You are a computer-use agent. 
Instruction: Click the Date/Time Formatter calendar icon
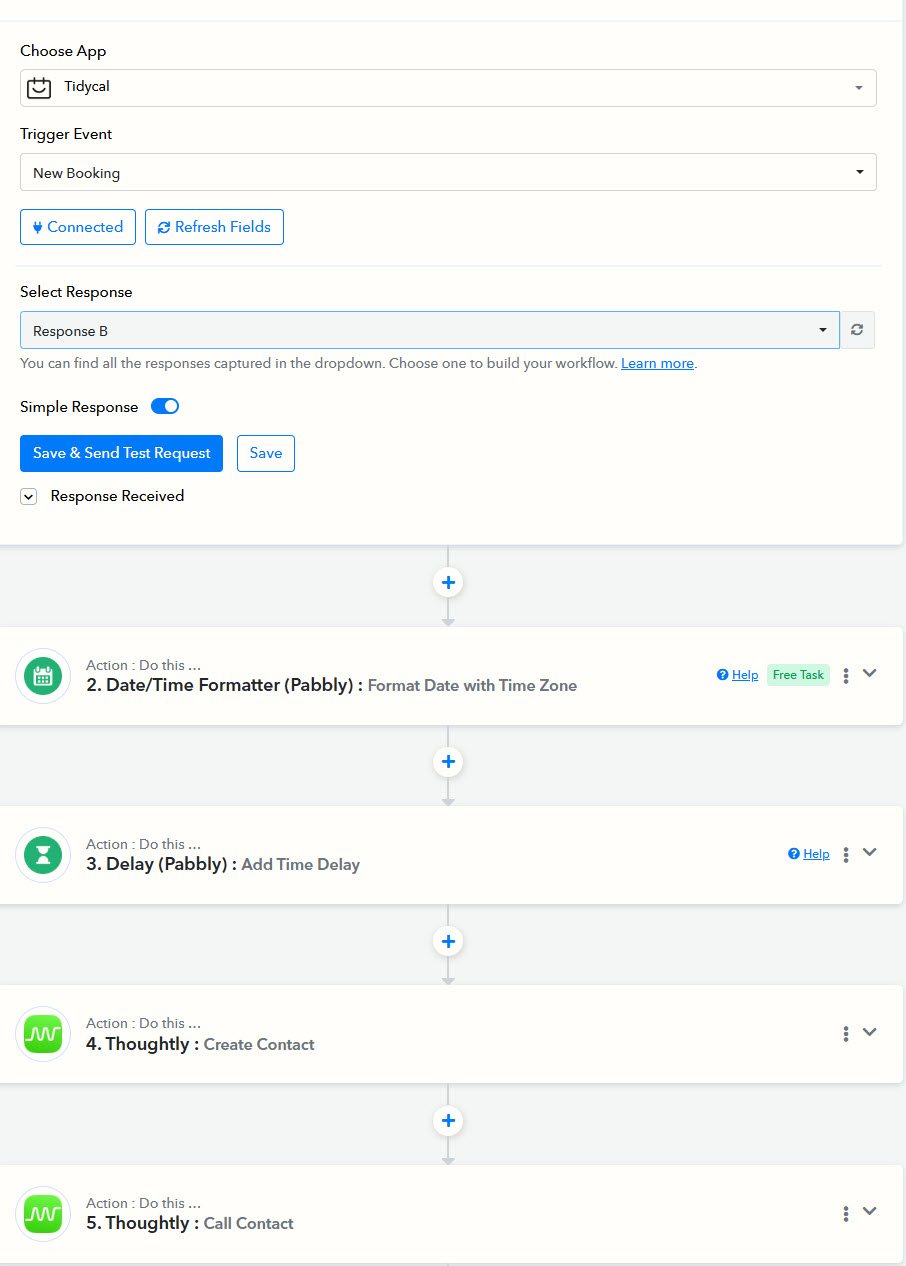click(x=43, y=676)
